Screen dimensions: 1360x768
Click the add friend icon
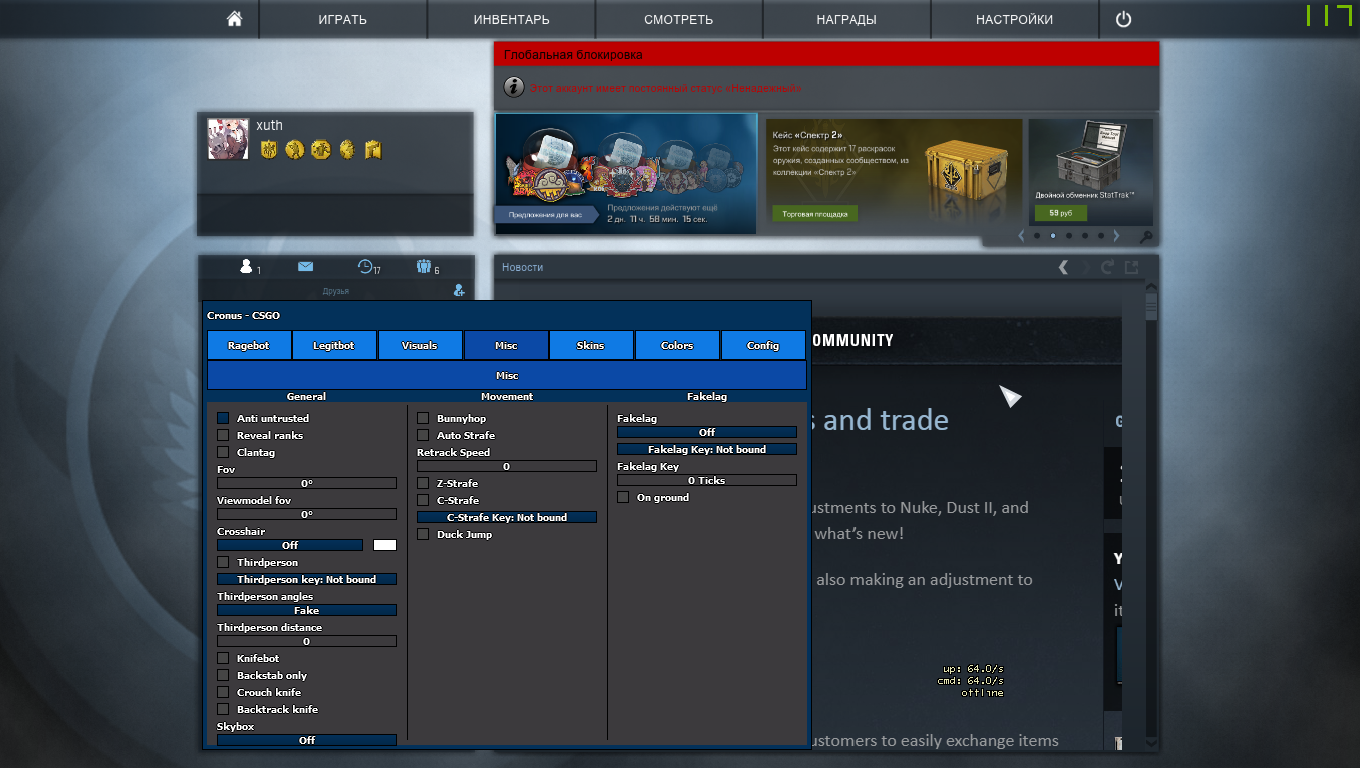tap(459, 290)
